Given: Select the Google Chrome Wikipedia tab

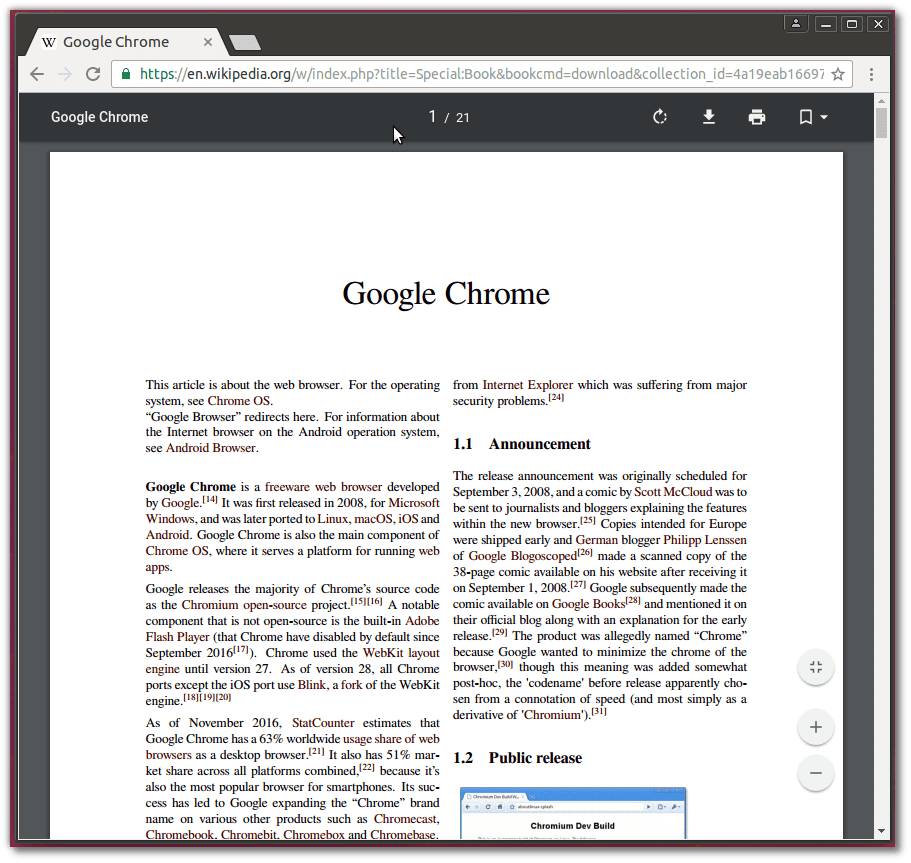Looking at the screenshot, I should coord(124,42).
